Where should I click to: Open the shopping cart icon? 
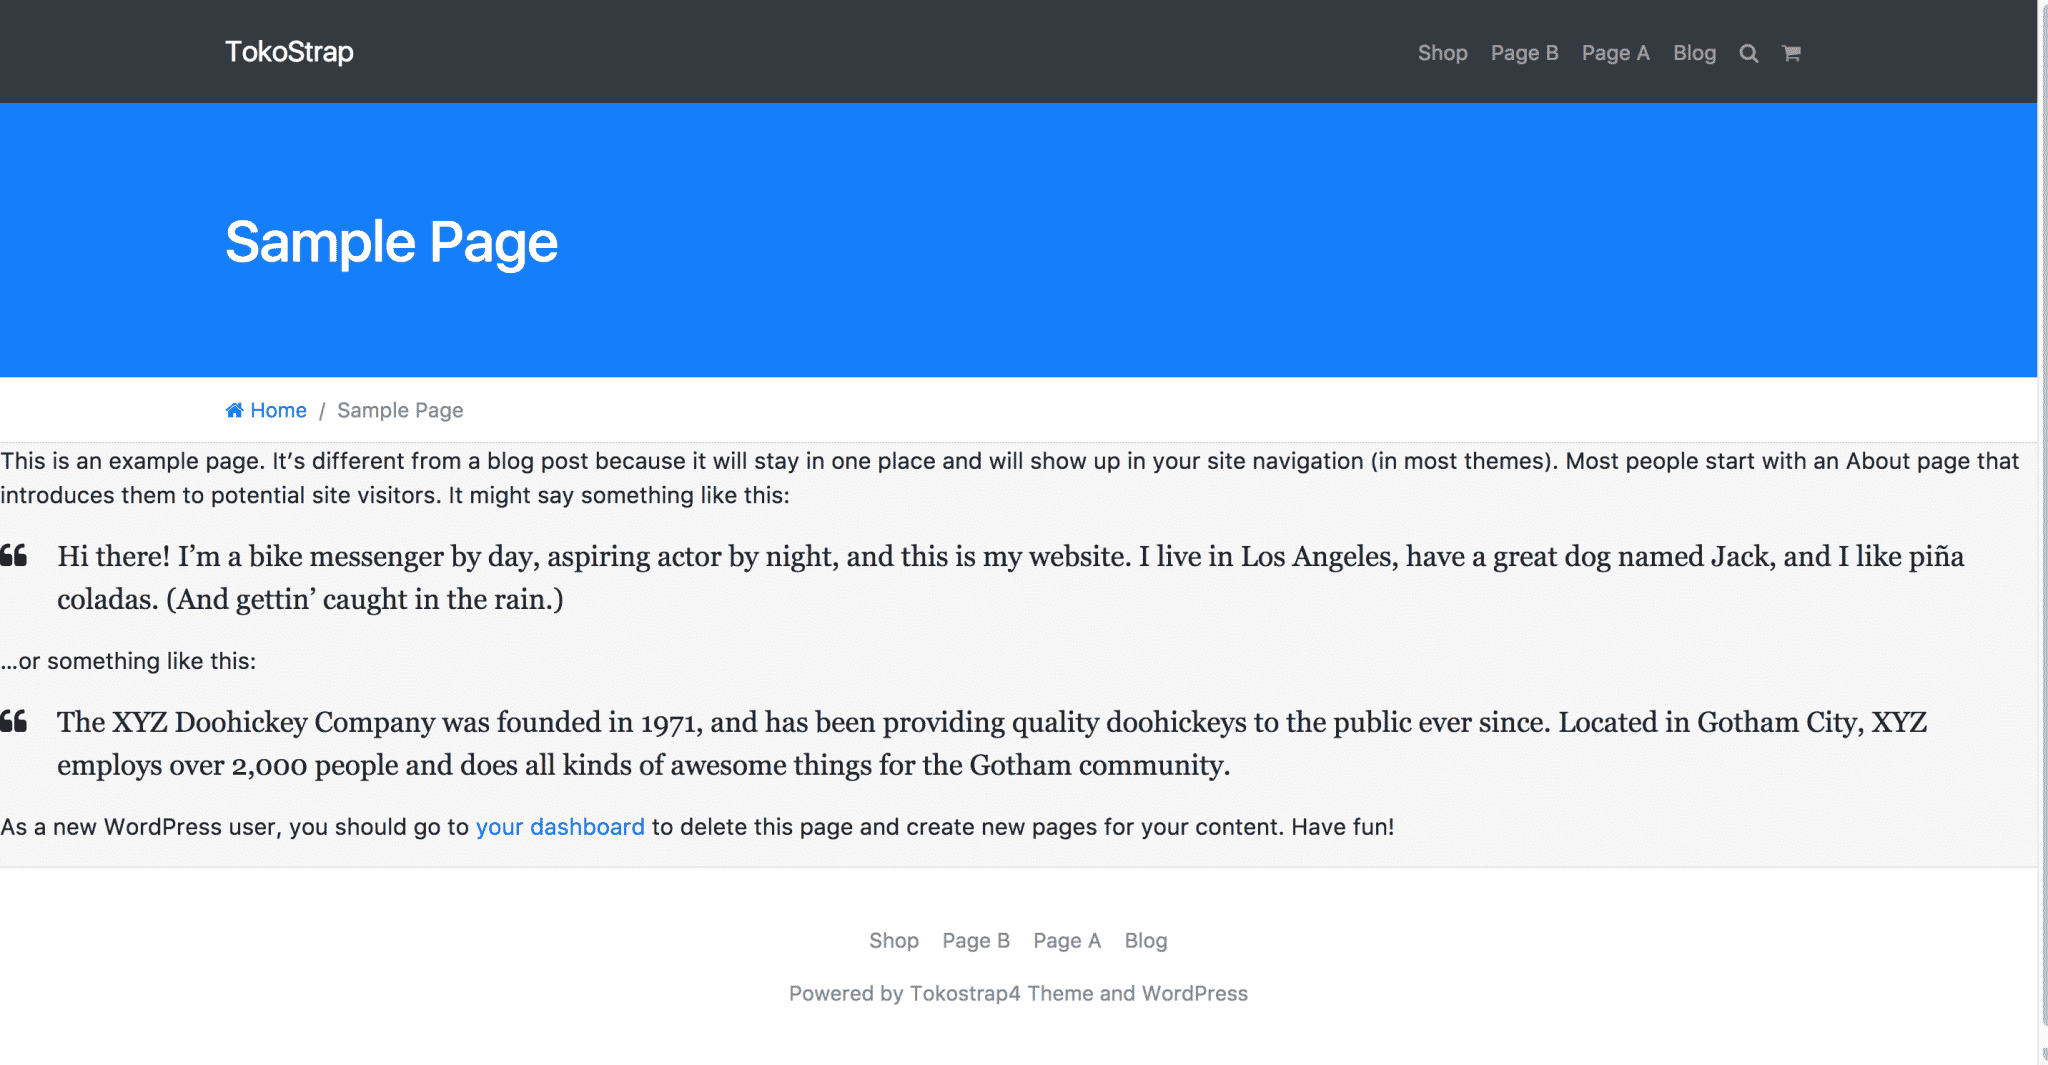[x=1791, y=53]
